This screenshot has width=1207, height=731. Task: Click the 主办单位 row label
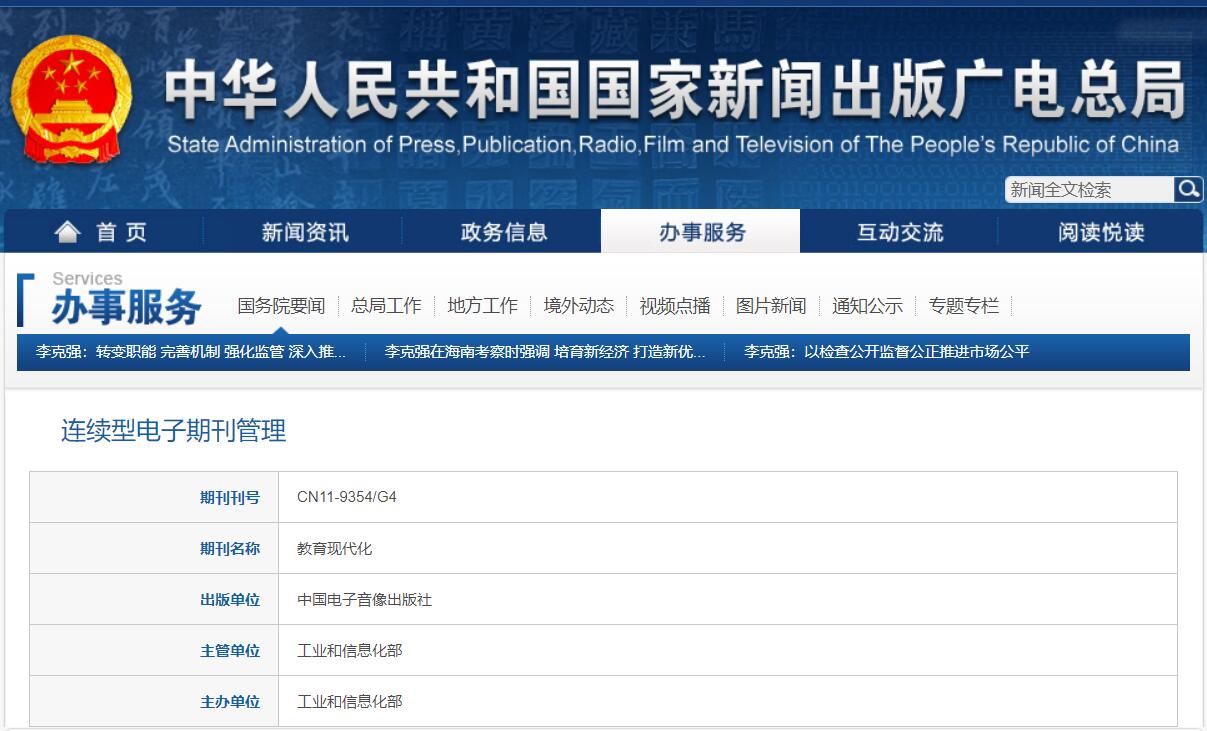pos(230,701)
